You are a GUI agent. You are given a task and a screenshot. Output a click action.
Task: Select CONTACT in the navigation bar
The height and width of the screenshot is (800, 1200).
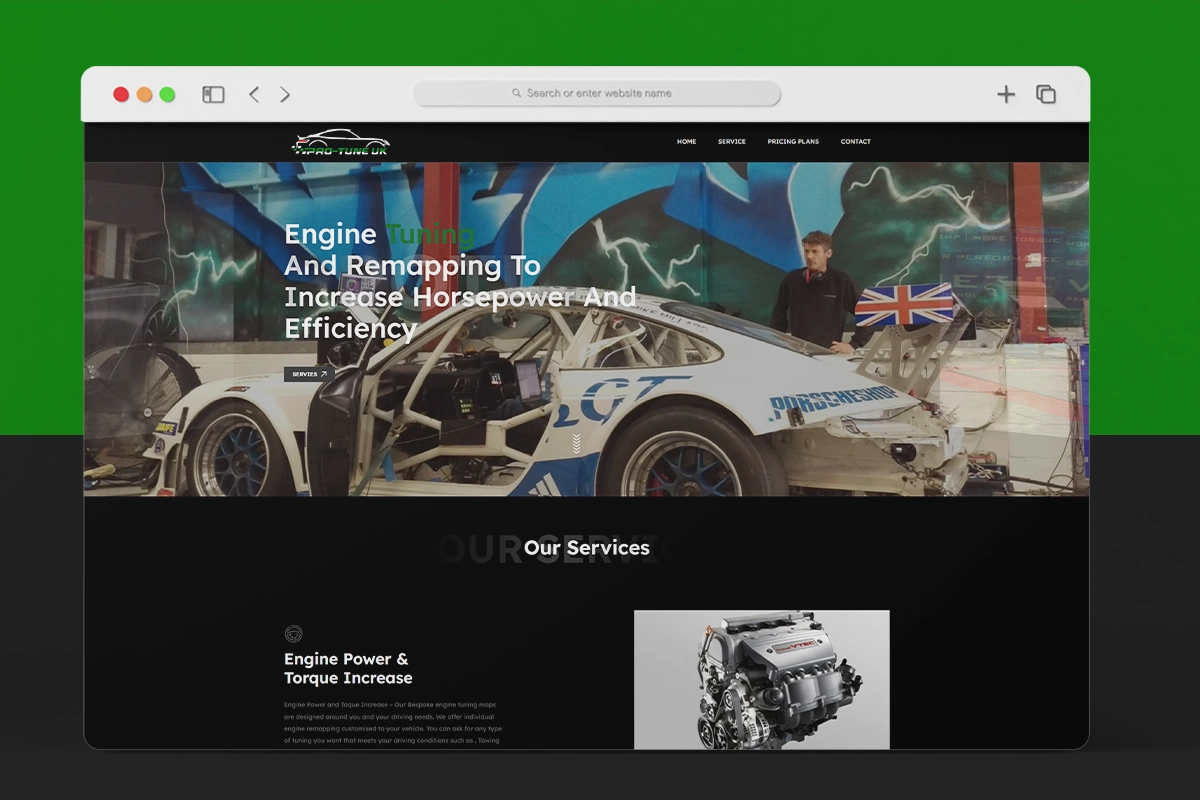pos(855,142)
